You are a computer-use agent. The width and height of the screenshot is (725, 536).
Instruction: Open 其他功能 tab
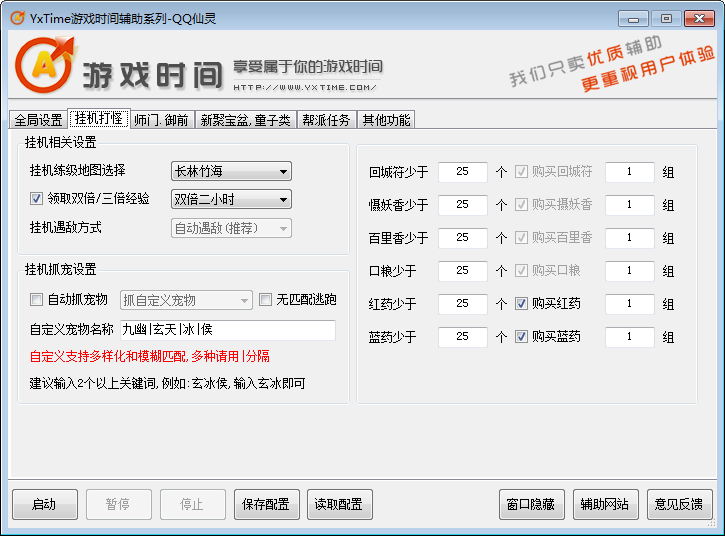click(x=386, y=120)
